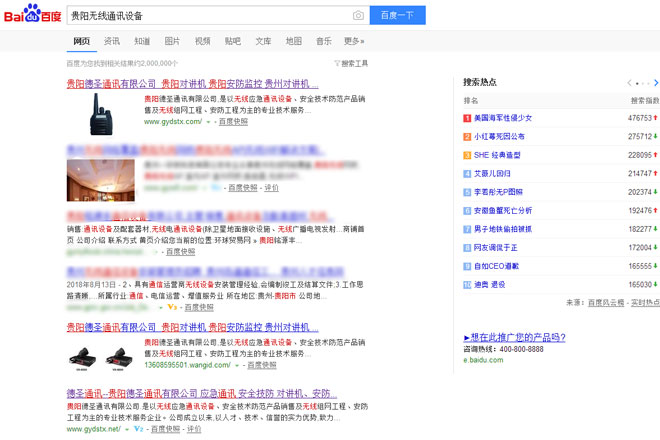Open 百度快照 for the wangid.com result

pyautogui.click(x=262, y=365)
